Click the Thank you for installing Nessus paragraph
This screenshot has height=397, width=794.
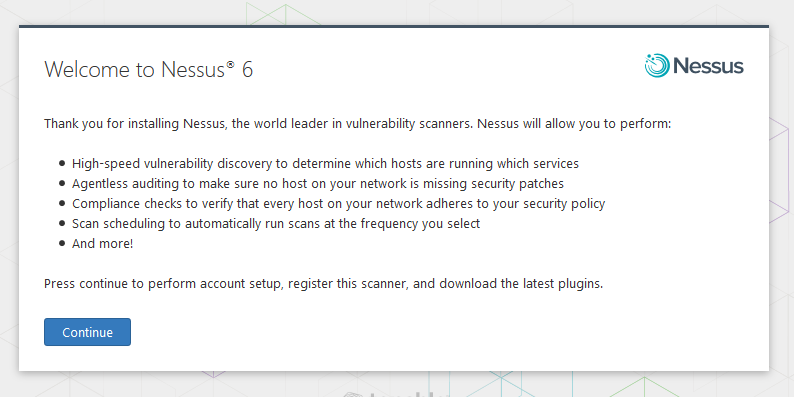coord(358,124)
